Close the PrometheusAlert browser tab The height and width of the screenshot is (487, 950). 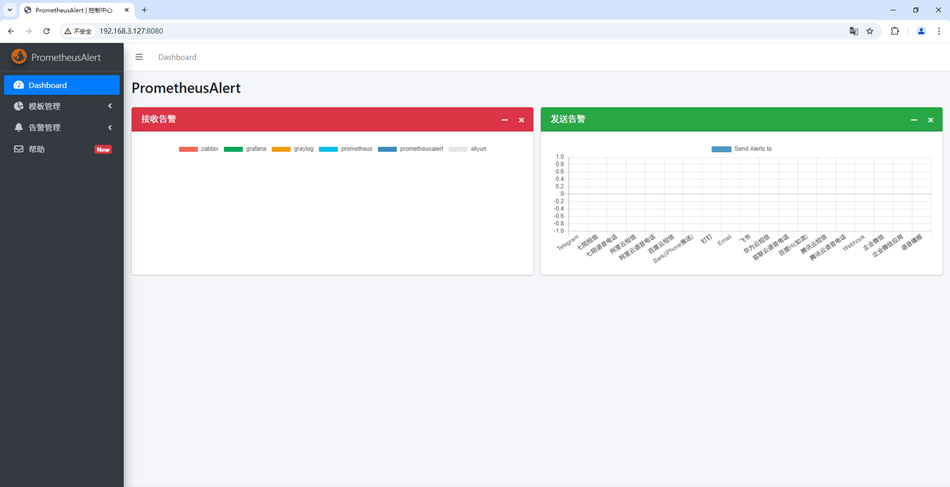(126, 10)
